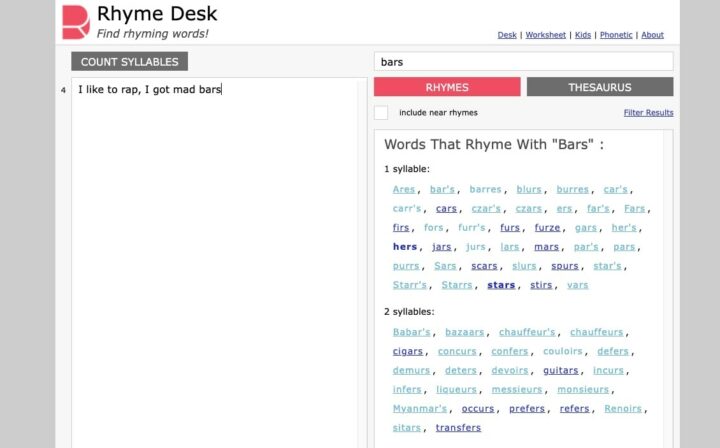This screenshot has width=720, height=448.
Task: Open the Filter Results link
Action: [x=648, y=113]
